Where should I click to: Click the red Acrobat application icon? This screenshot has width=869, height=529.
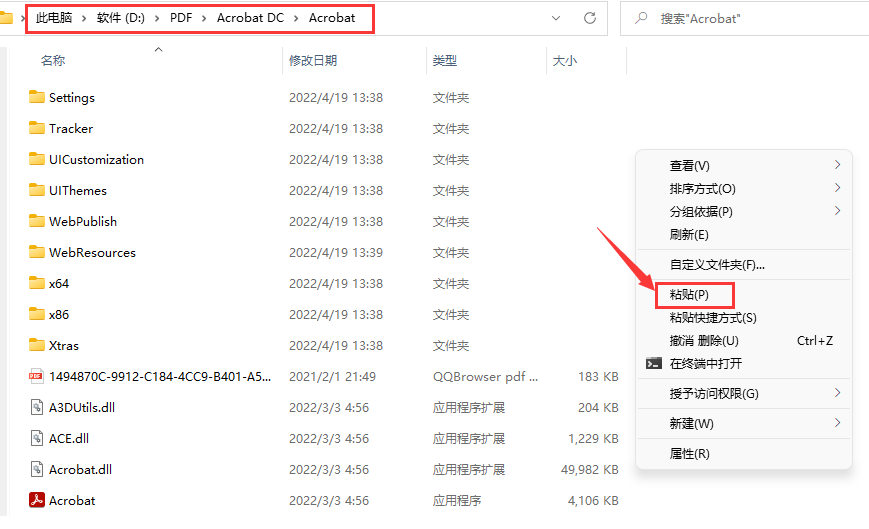pos(37,500)
